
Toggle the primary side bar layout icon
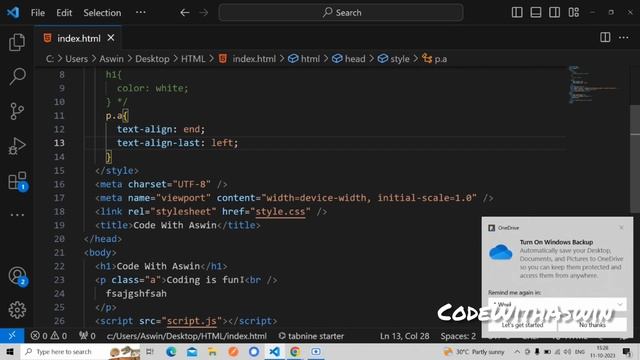(517, 12)
